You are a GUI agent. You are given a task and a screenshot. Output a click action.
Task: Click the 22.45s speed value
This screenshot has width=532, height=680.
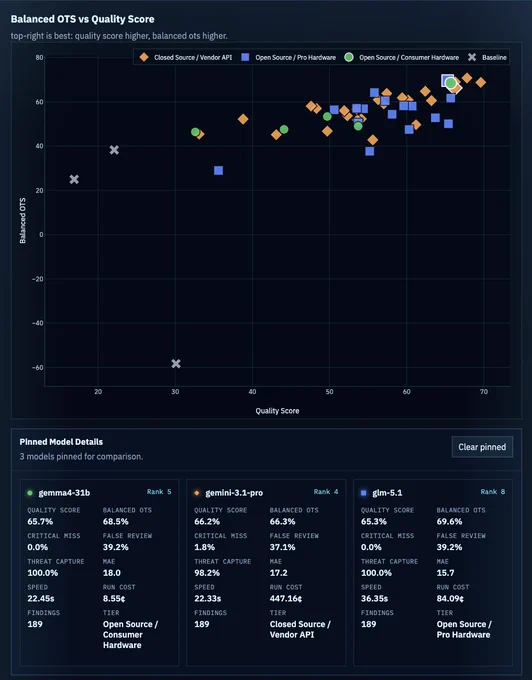pos(41,598)
